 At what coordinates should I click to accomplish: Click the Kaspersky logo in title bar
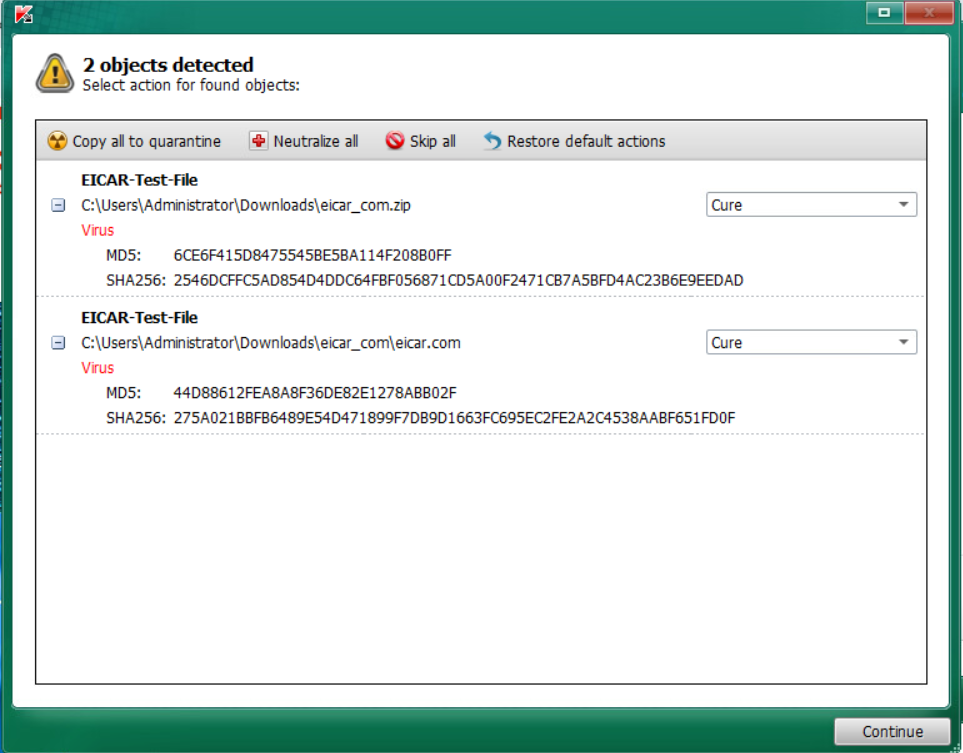pyautogui.click(x=23, y=14)
